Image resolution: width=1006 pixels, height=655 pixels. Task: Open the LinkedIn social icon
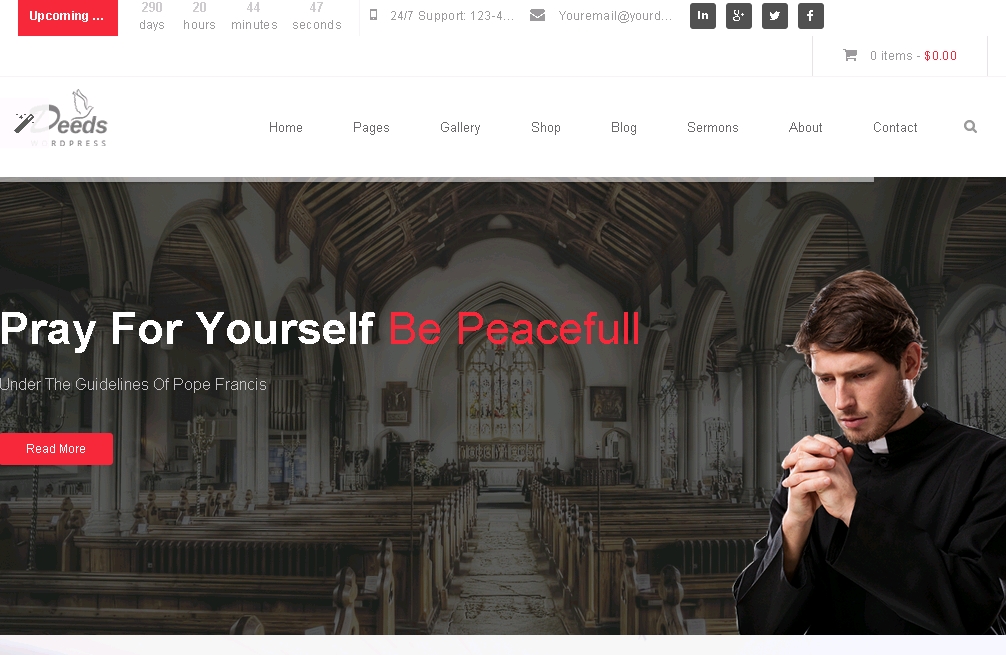tap(703, 16)
